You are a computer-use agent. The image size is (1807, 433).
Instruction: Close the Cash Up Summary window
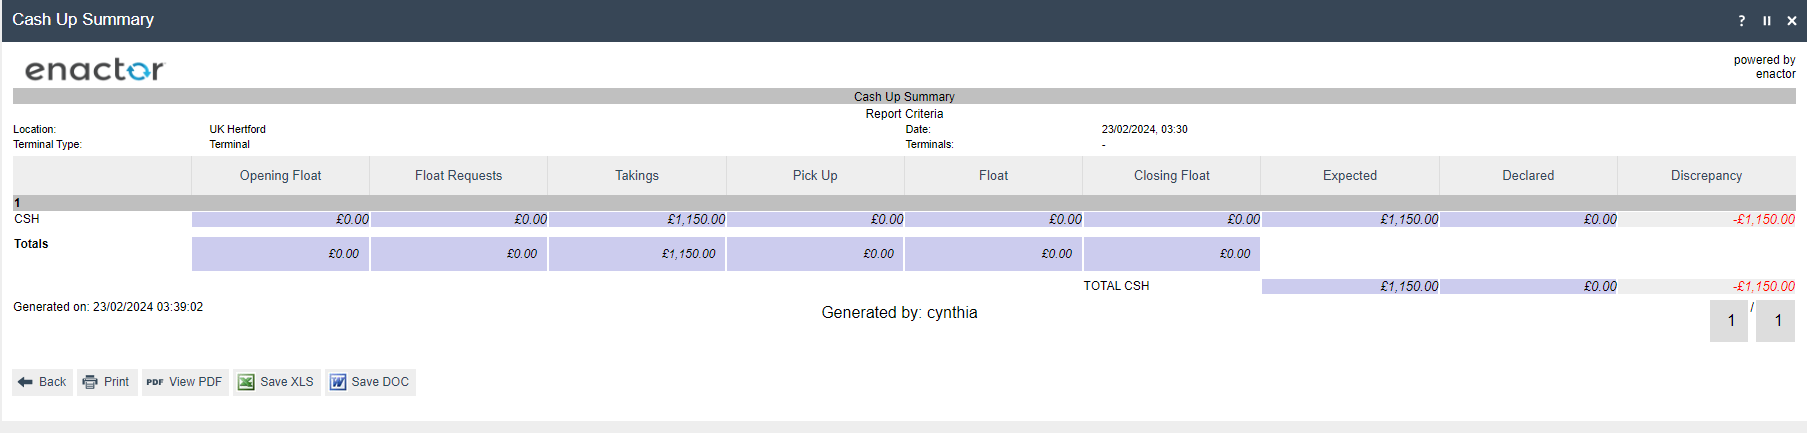(1791, 21)
